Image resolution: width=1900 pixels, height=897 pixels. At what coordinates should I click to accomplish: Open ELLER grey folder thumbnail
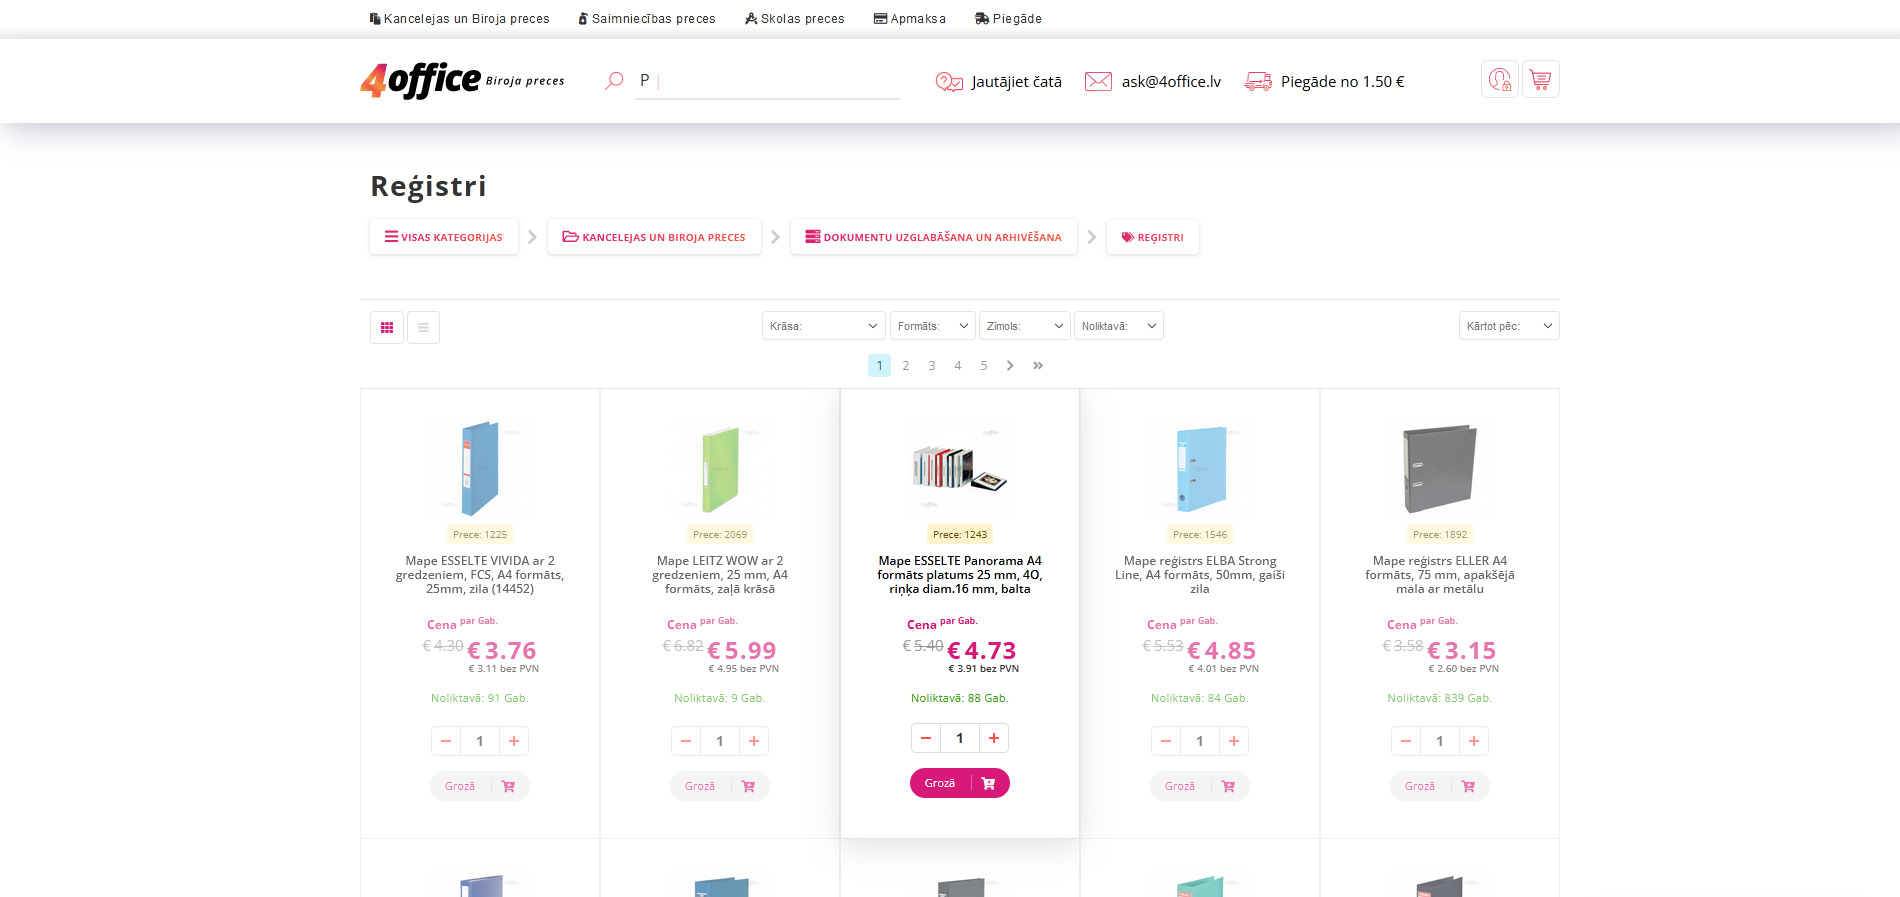[1440, 468]
